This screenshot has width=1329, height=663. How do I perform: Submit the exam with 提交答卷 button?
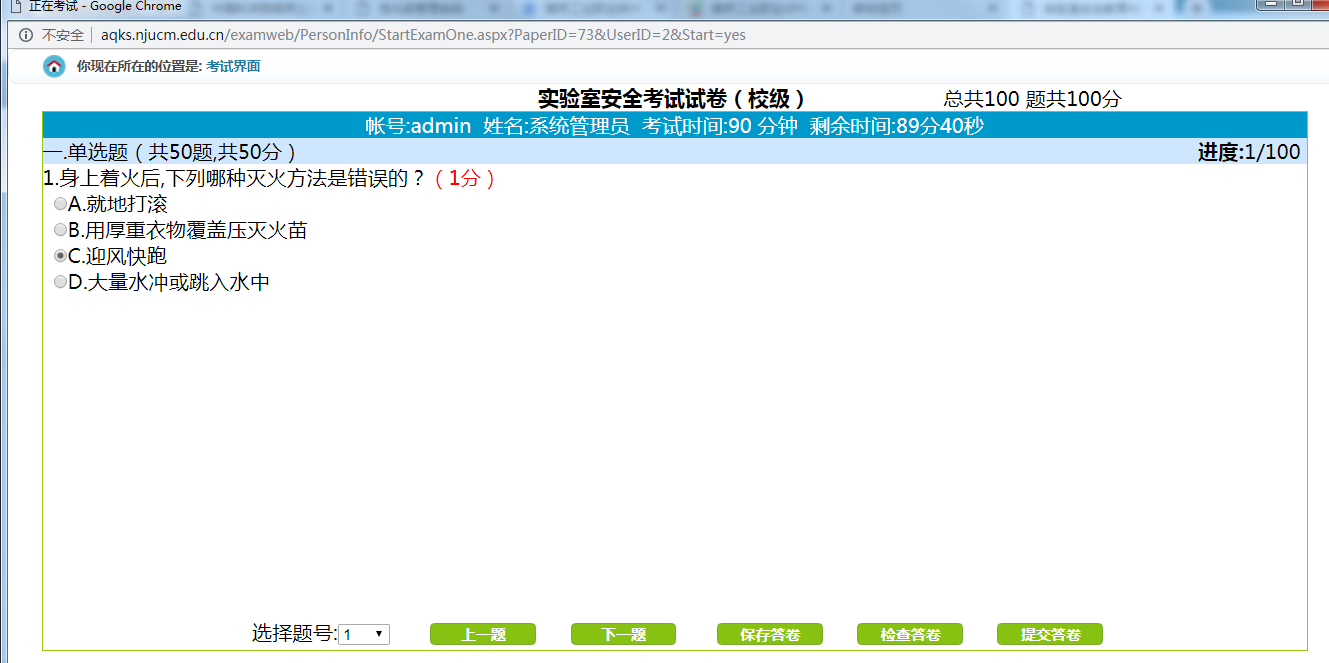pos(1049,633)
